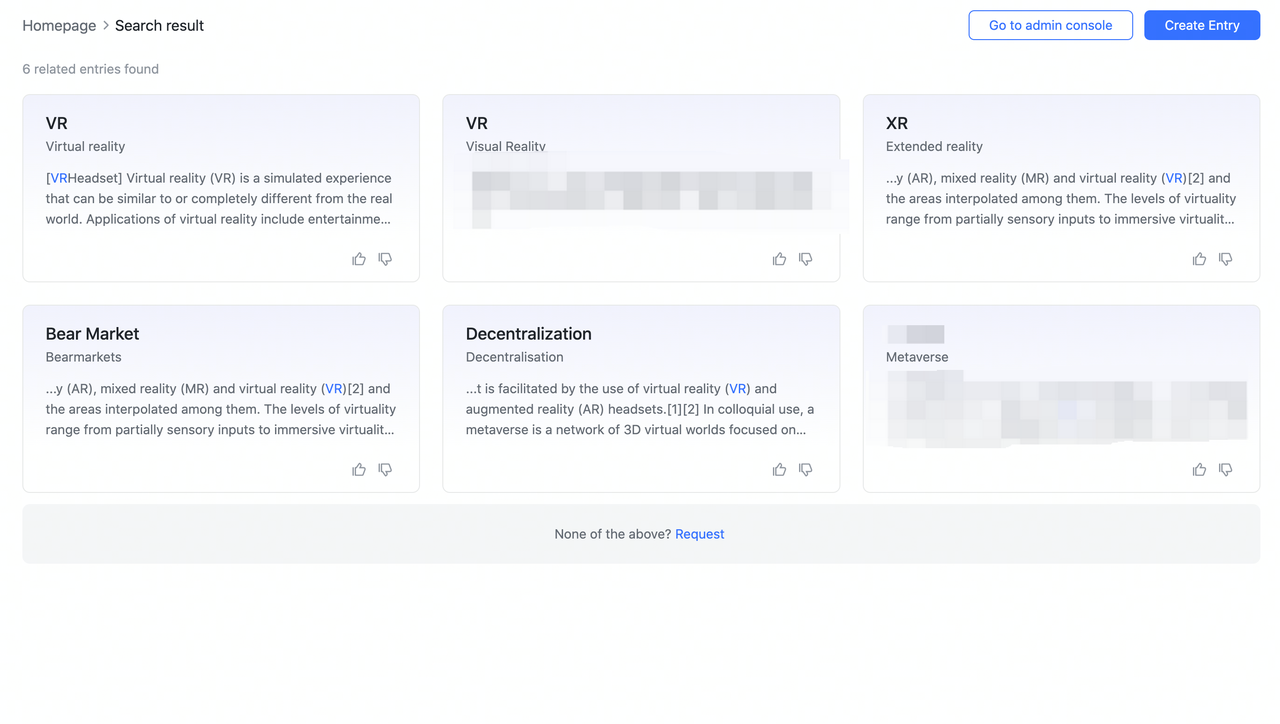Like the VR Virtual reality entry
1280x724 pixels.
(359, 258)
